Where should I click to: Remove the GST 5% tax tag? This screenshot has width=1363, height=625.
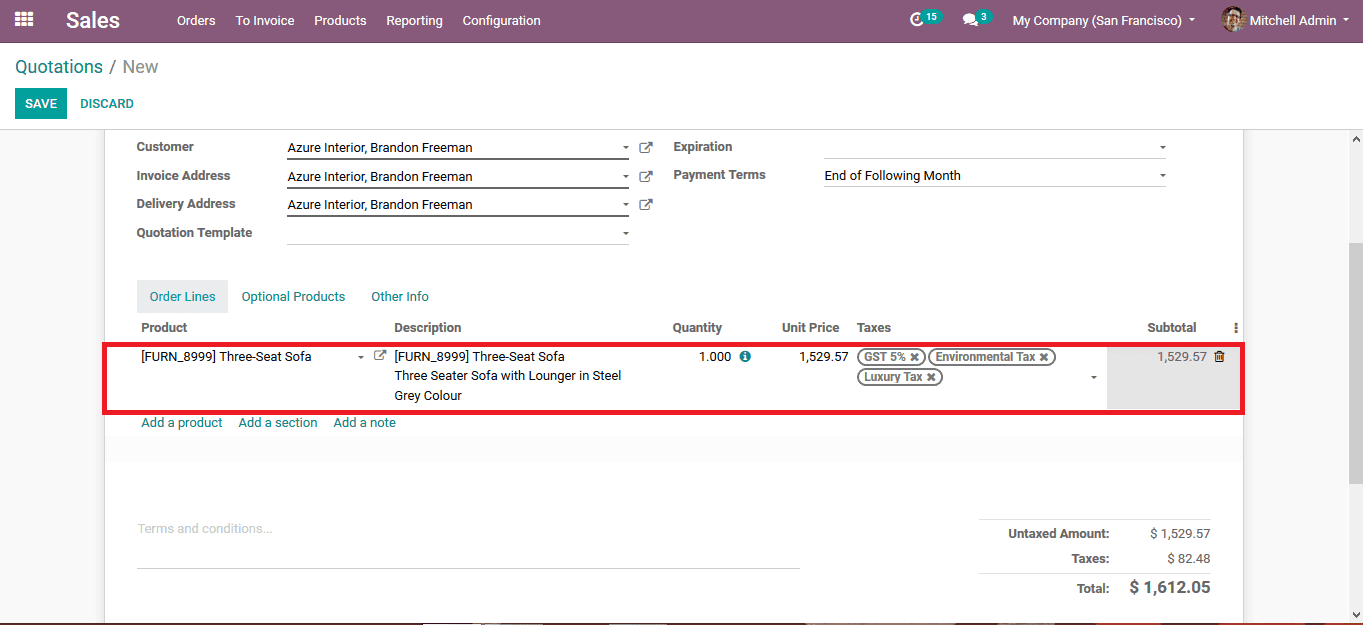pos(914,357)
